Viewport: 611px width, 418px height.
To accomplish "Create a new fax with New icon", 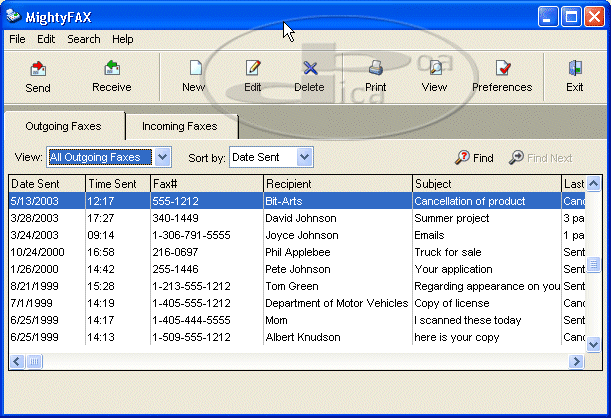I will tap(194, 75).
